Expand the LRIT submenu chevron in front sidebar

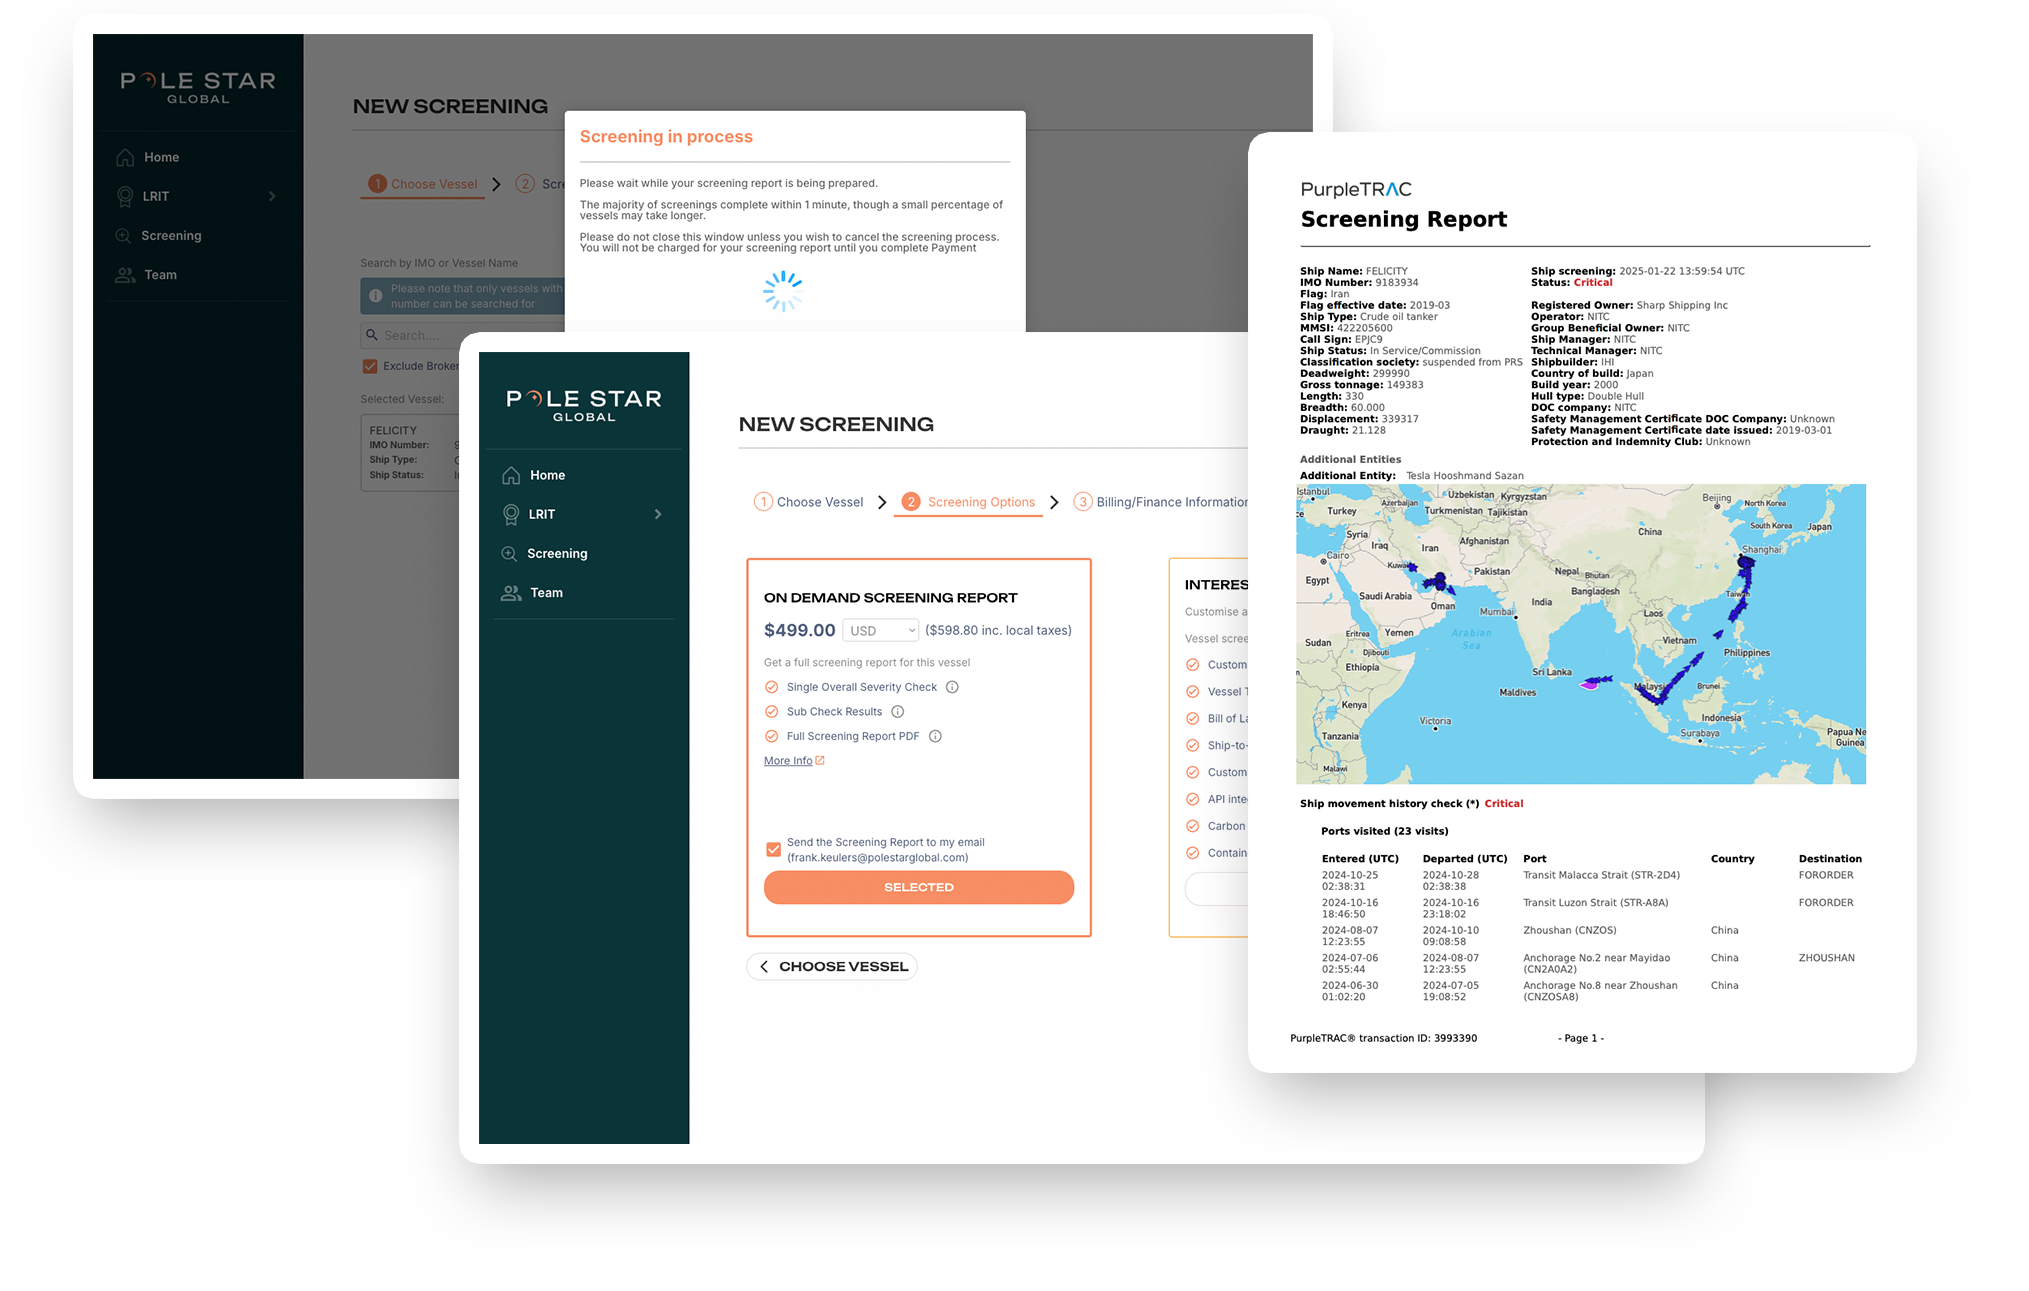[658, 514]
